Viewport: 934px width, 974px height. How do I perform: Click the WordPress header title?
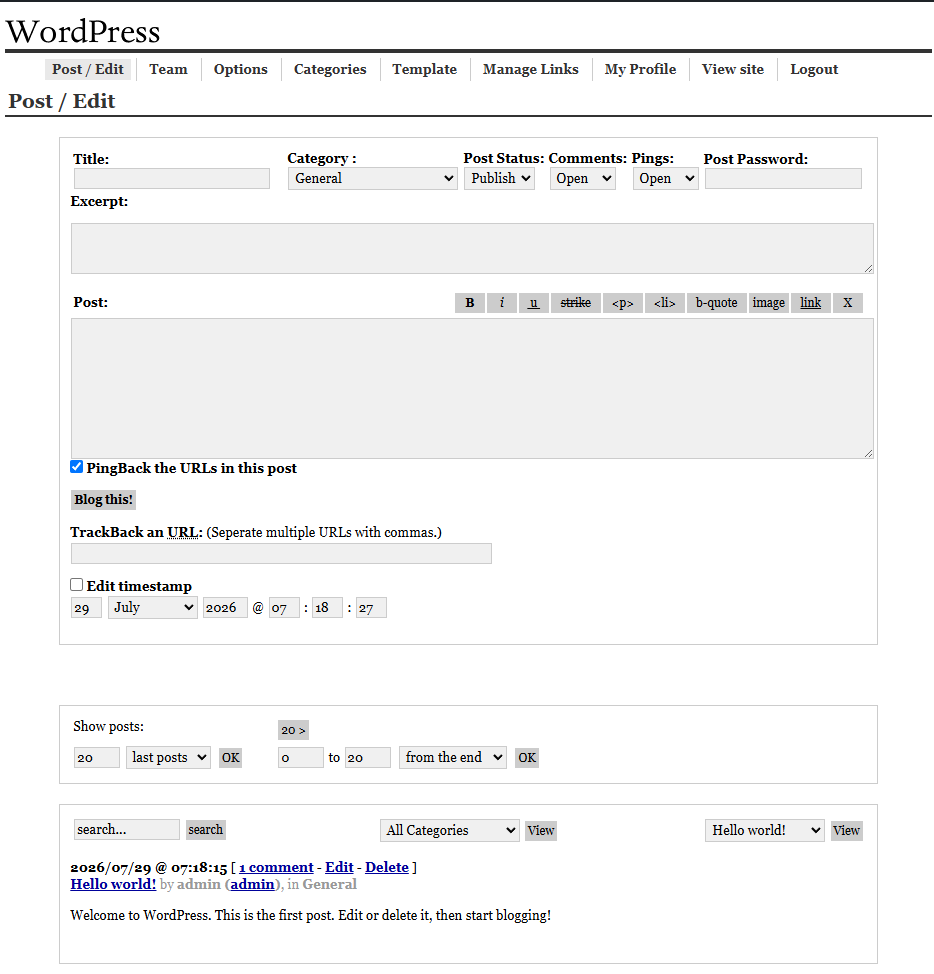point(83,32)
